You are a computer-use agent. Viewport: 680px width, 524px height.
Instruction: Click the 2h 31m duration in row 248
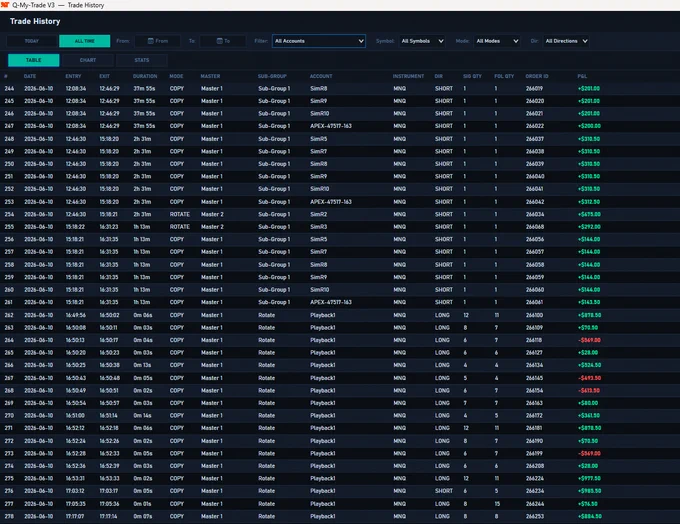pyautogui.click(x=142, y=139)
